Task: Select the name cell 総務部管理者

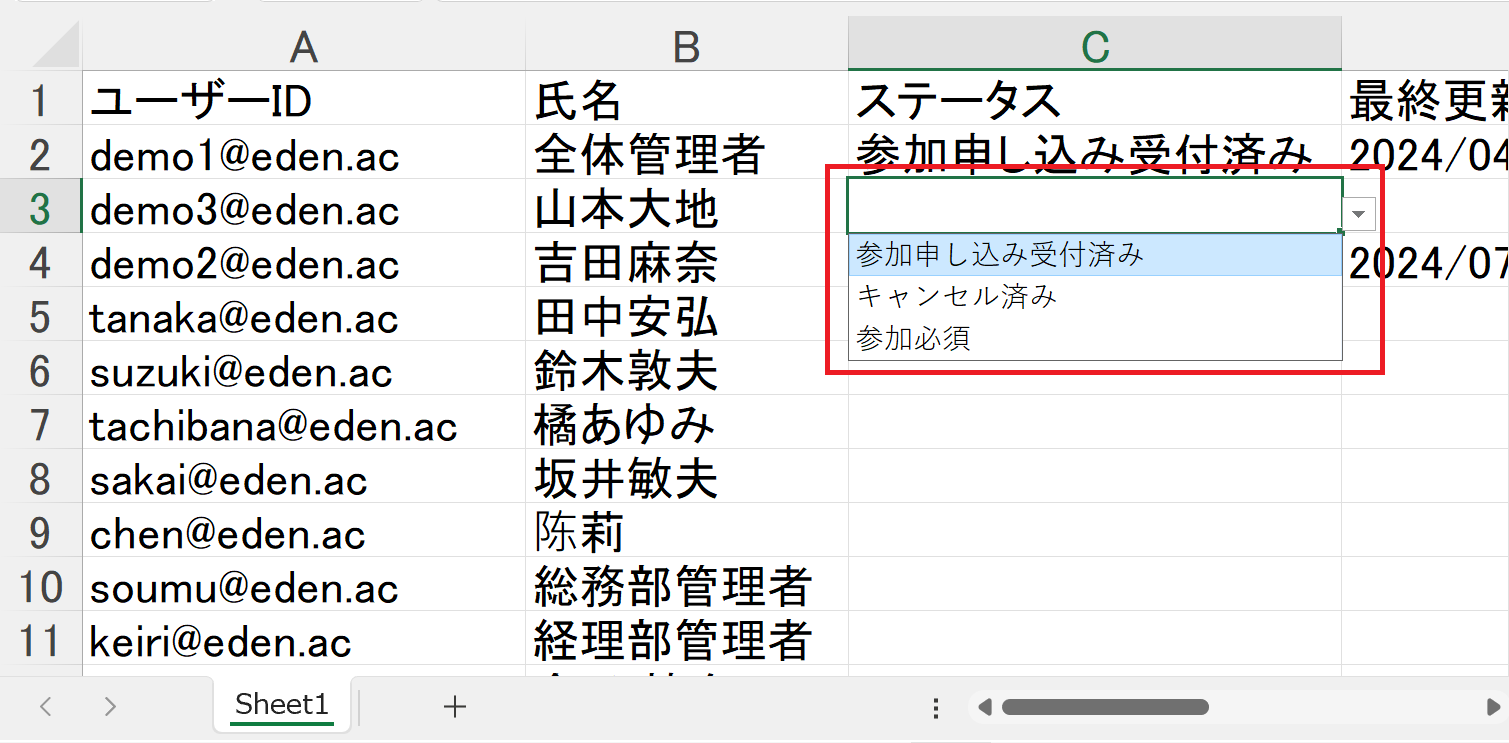Action: 686,584
